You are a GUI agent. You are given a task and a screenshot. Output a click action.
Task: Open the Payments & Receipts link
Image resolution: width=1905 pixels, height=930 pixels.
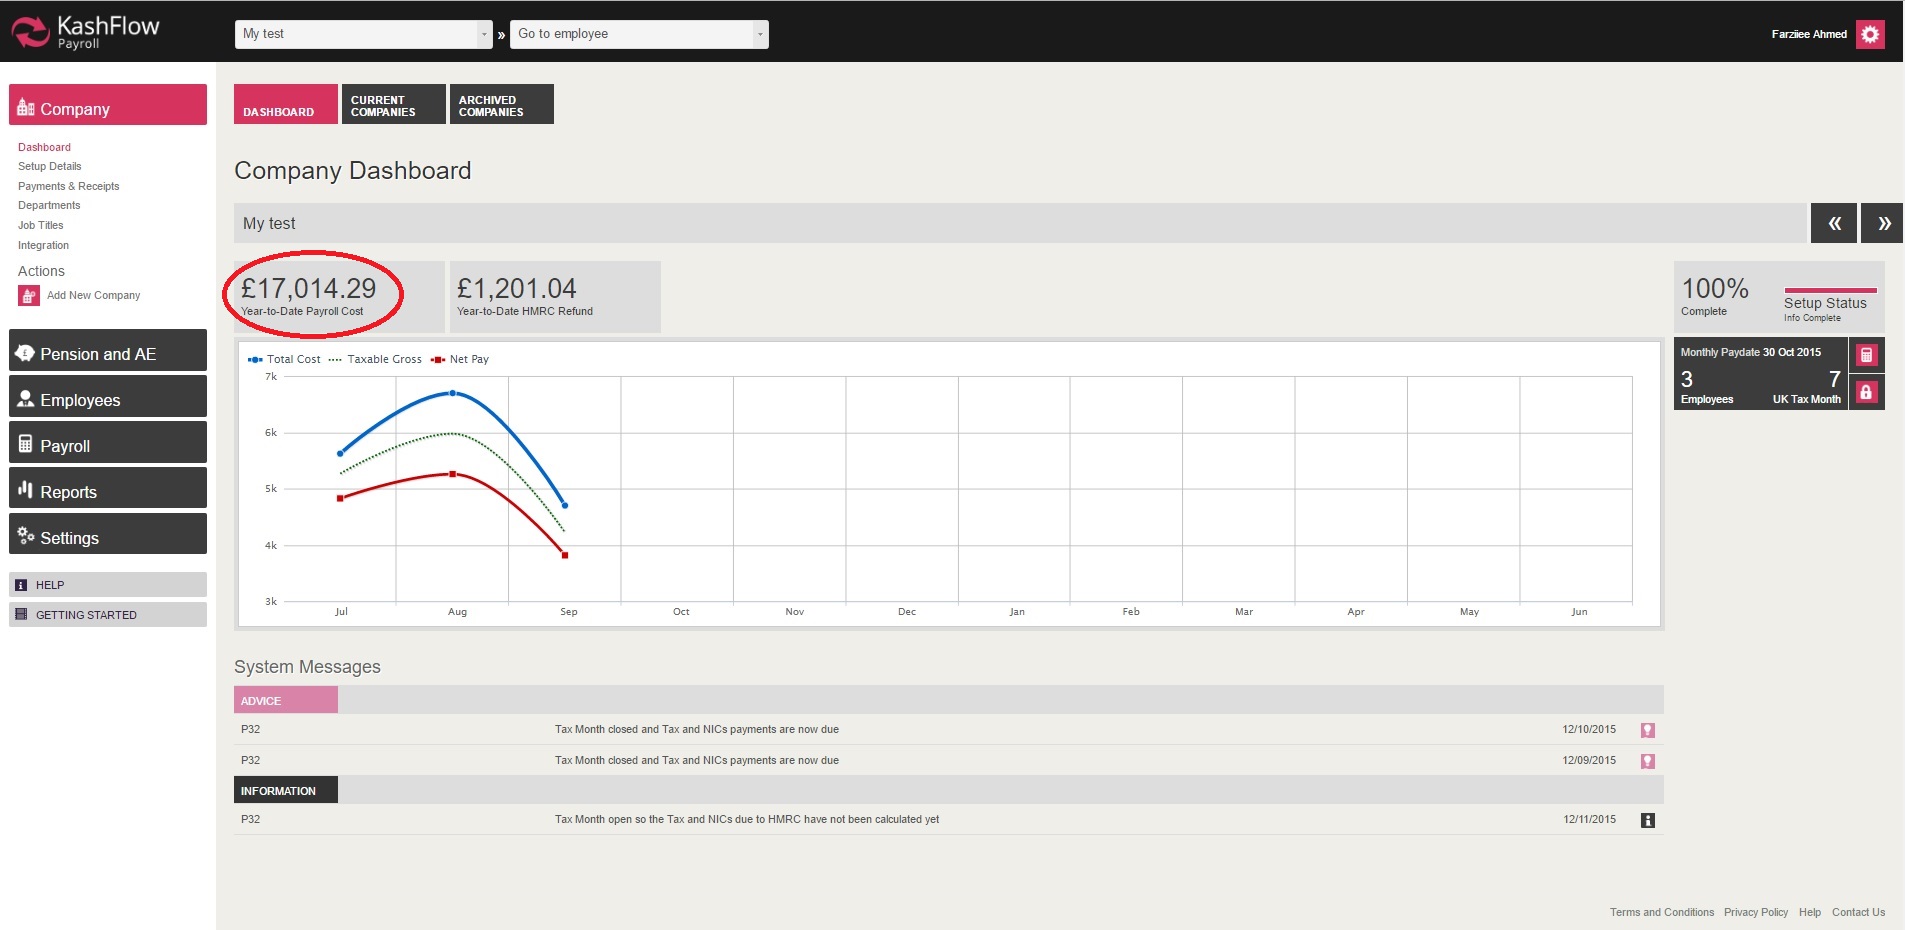point(68,186)
